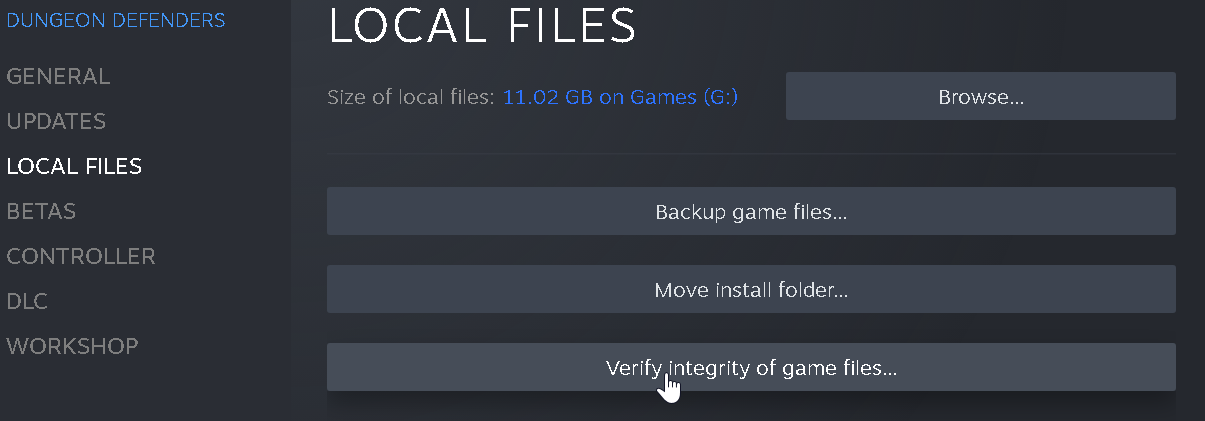View the game's beta participation options
The height and width of the screenshot is (421, 1205).
pos(41,212)
